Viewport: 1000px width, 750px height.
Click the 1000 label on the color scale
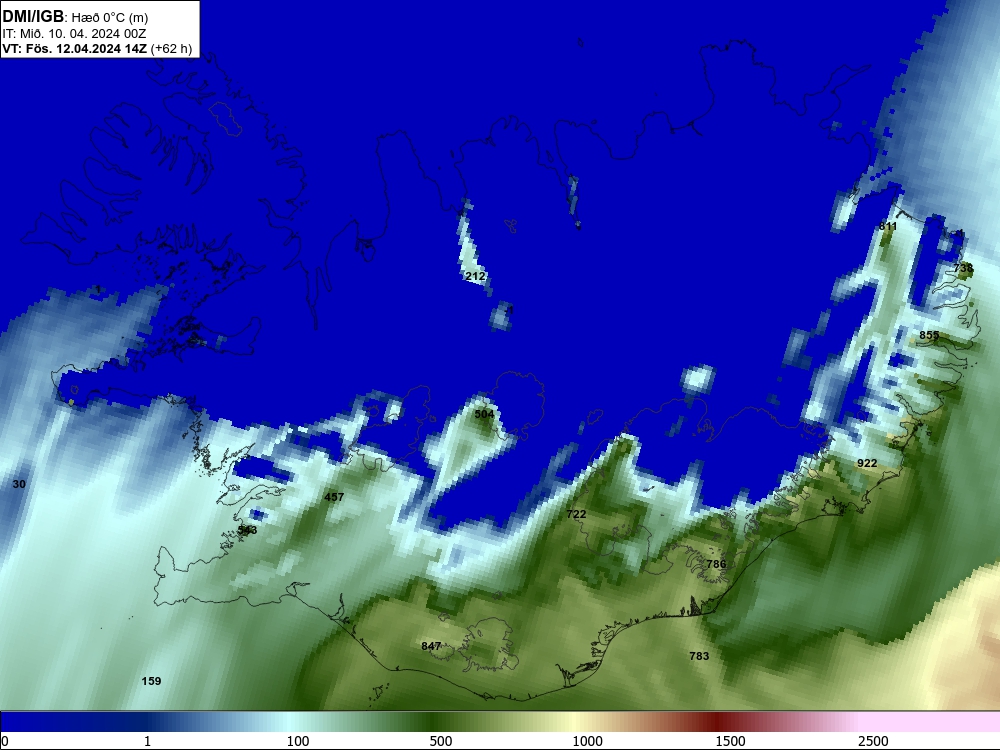tap(587, 741)
